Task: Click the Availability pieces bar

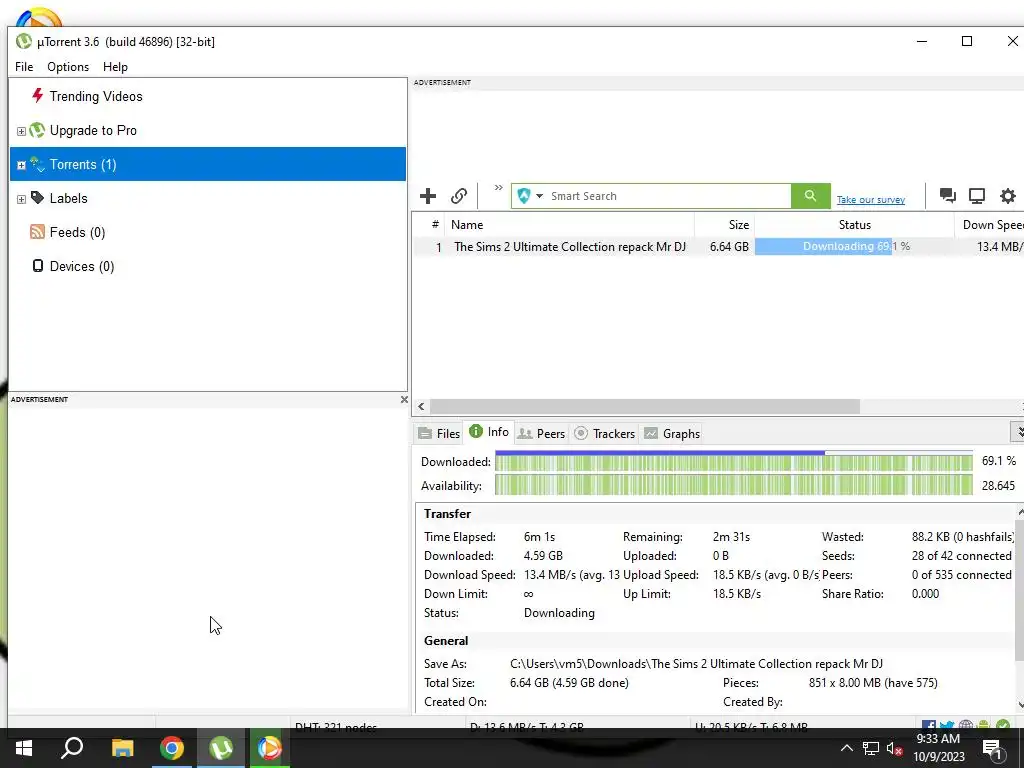Action: pos(733,485)
